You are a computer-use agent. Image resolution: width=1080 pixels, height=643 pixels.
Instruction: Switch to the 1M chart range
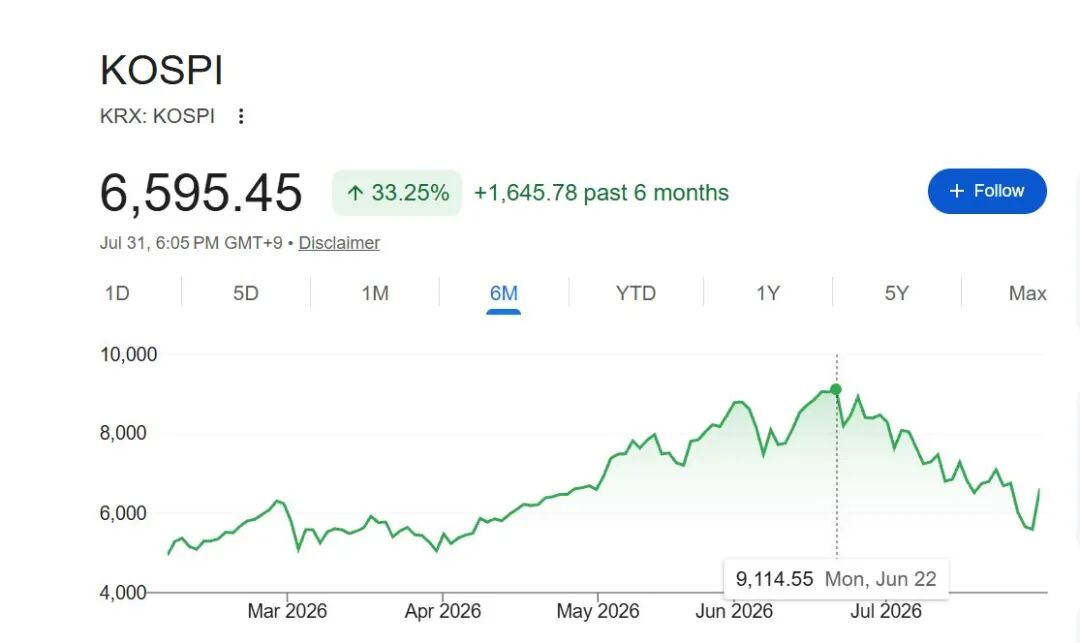375,293
